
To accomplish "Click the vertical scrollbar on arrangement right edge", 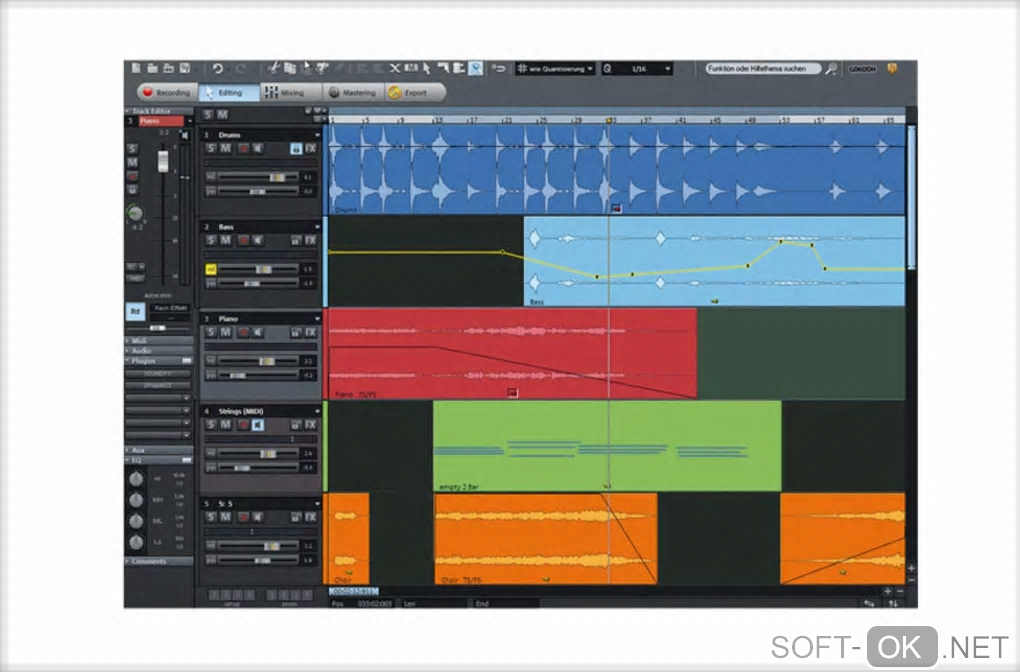I will click(x=911, y=197).
